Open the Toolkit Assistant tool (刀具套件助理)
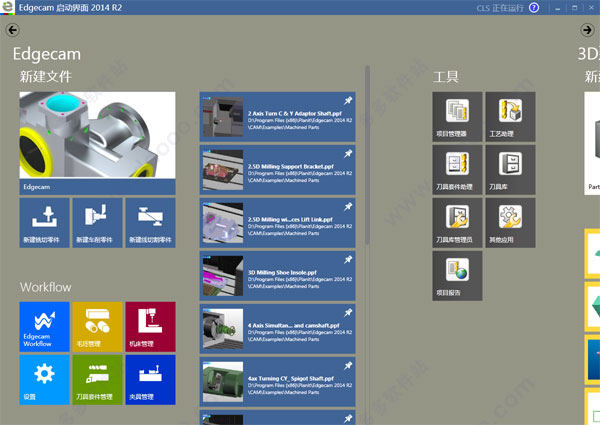Screen dimensions: 600x425 coord(457,170)
